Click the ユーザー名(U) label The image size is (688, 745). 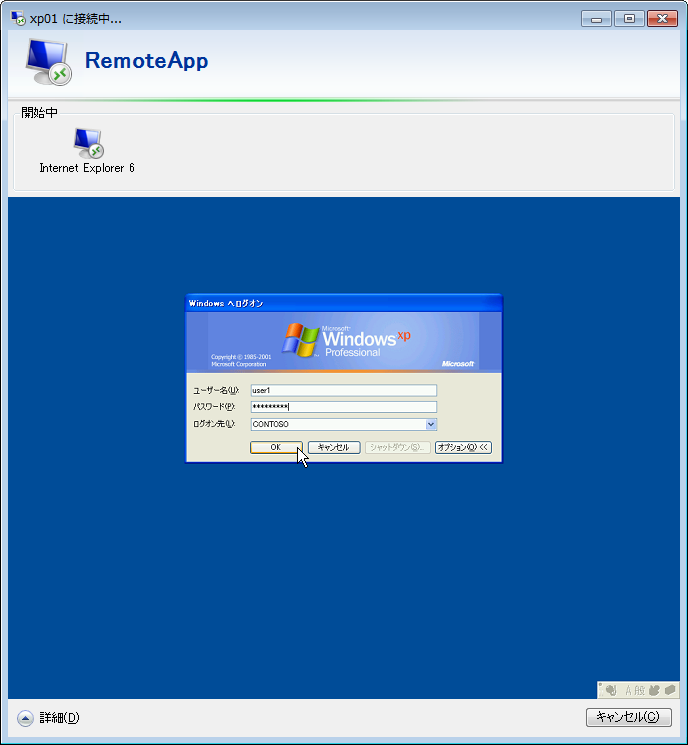click(x=216, y=391)
